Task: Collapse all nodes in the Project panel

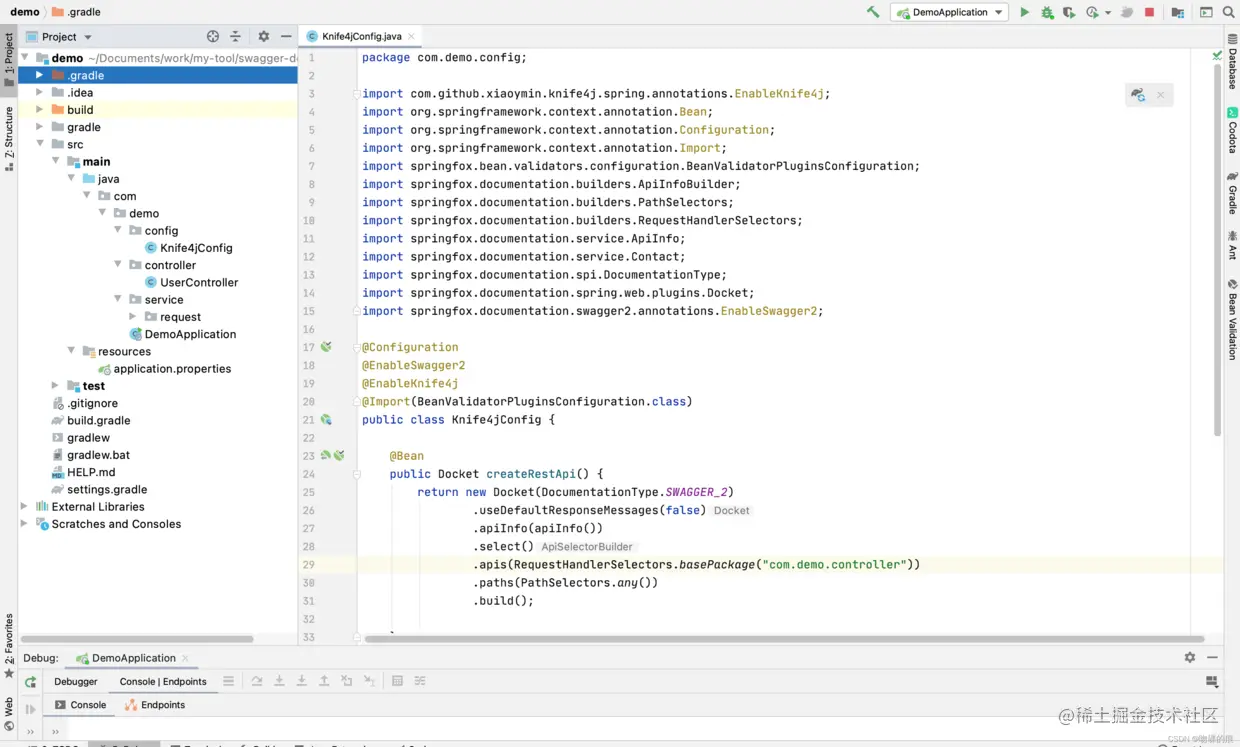Action: point(236,36)
